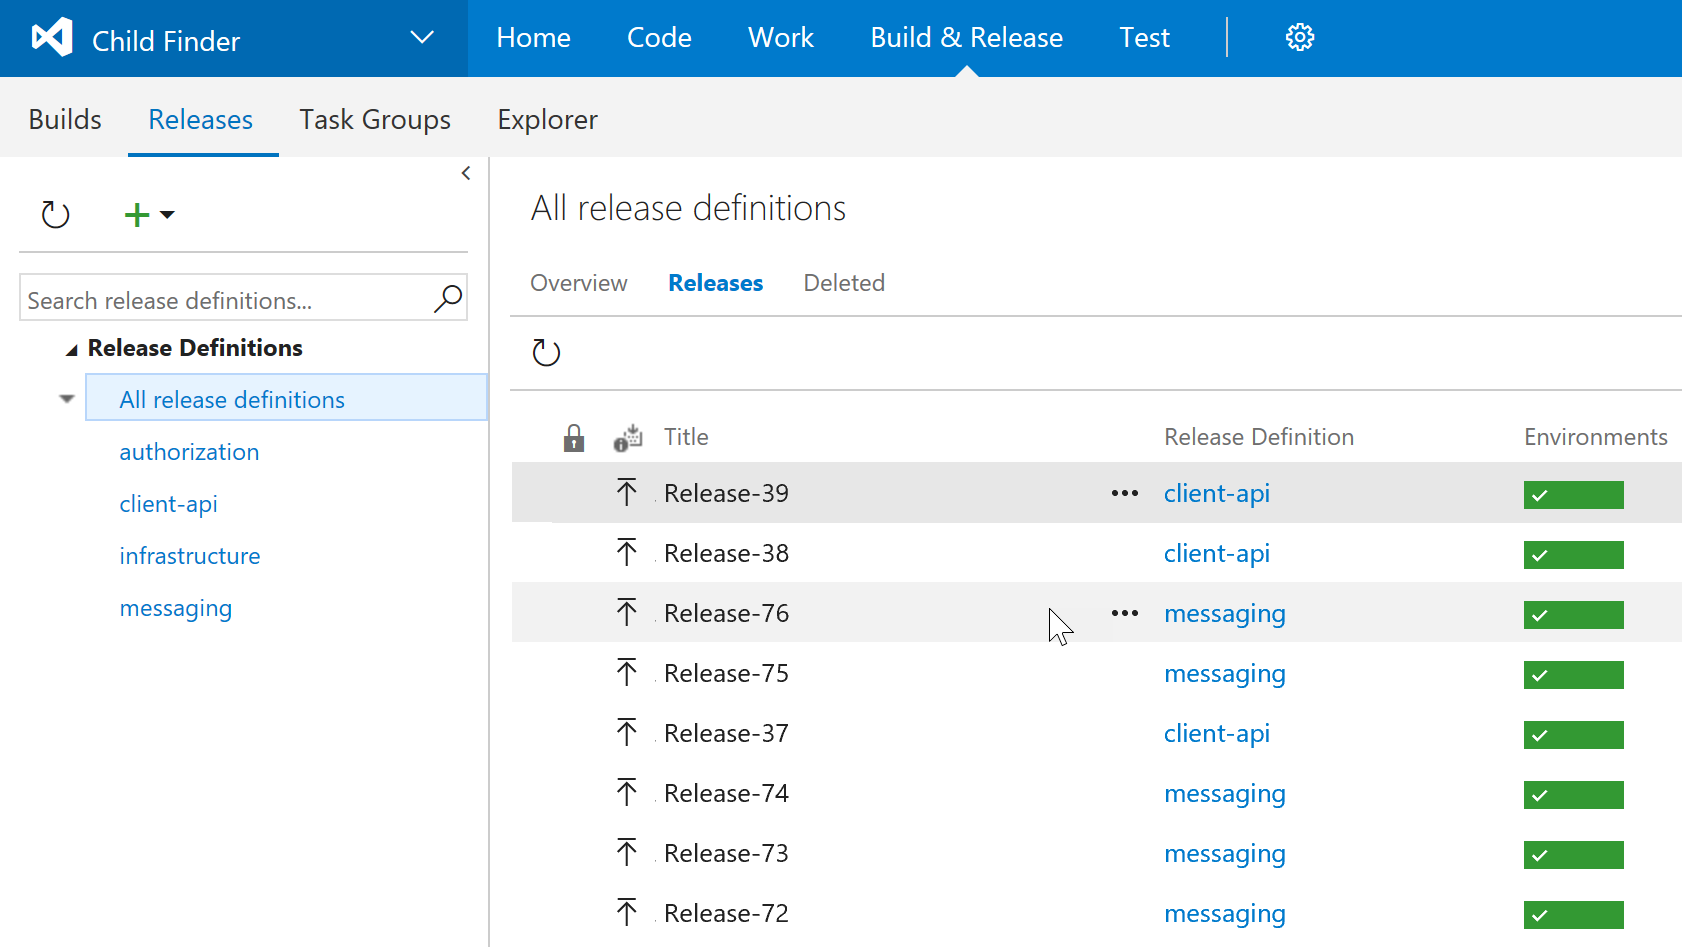The image size is (1682, 947).
Task: Click the deployment arrow icon beside Release-38
Action: pyautogui.click(x=627, y=552)
